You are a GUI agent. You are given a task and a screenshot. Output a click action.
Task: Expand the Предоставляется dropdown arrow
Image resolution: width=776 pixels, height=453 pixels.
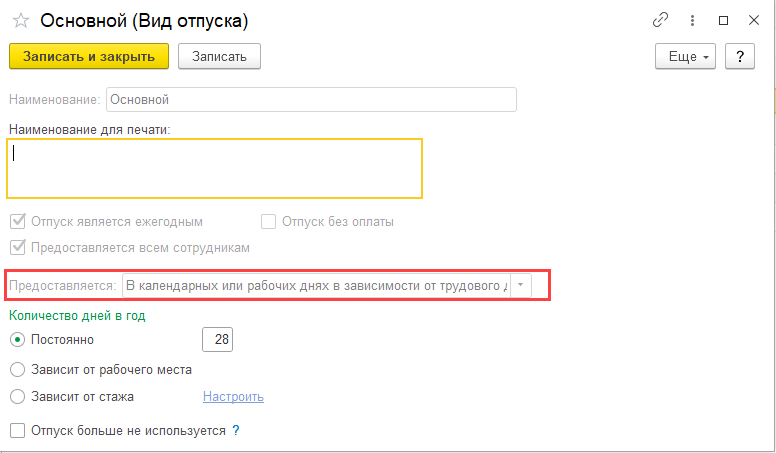tap(520, 286)
